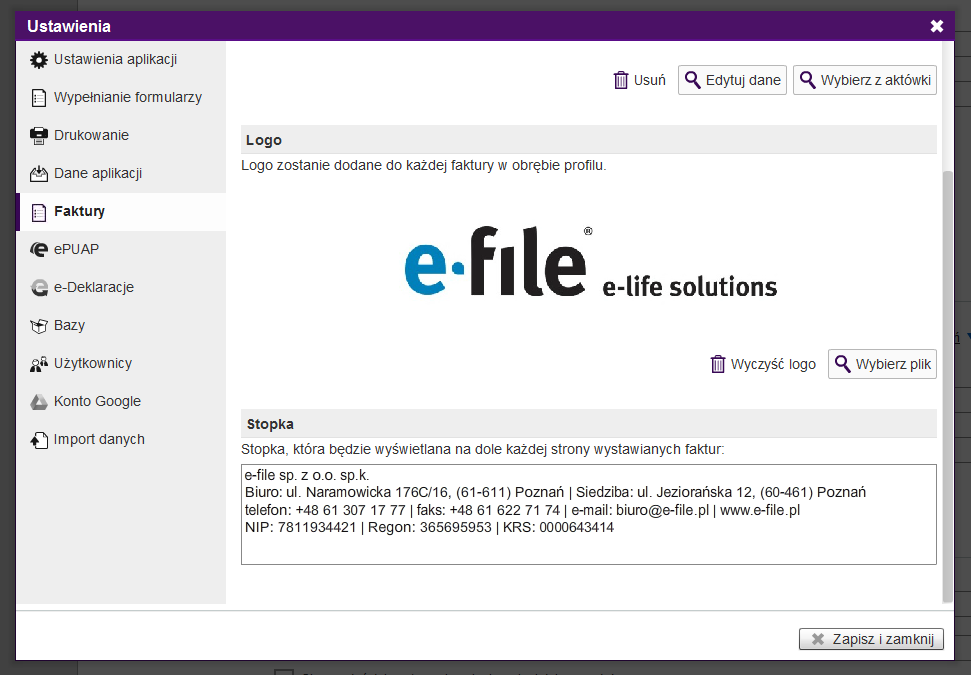Viewport: 971px width, 675px height.
Task: Click the users icon beside Użytkownicy
Action: [x=38, y=364]
